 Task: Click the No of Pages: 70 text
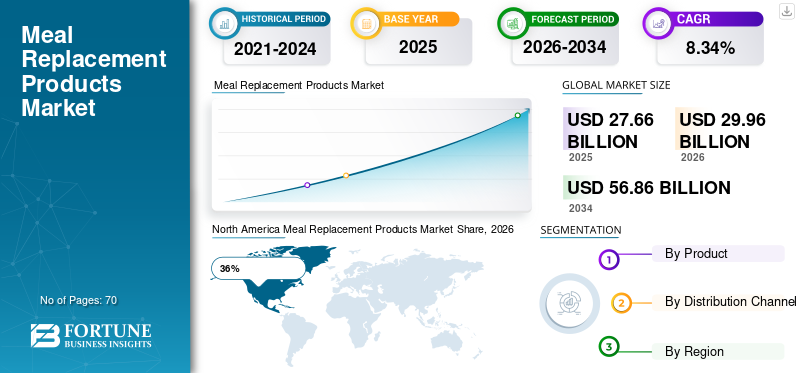click(79, 301)
